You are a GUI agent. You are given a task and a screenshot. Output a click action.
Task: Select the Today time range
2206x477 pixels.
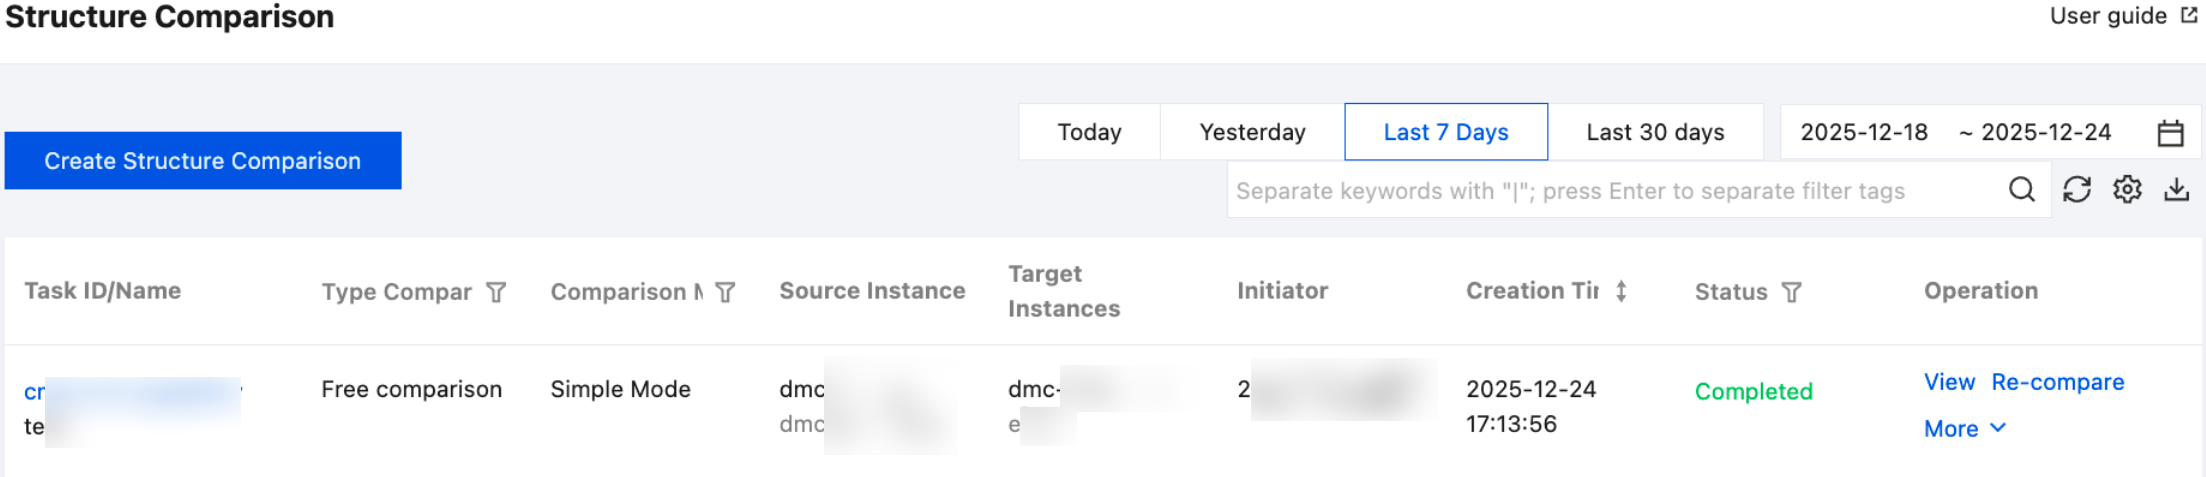1089,132
